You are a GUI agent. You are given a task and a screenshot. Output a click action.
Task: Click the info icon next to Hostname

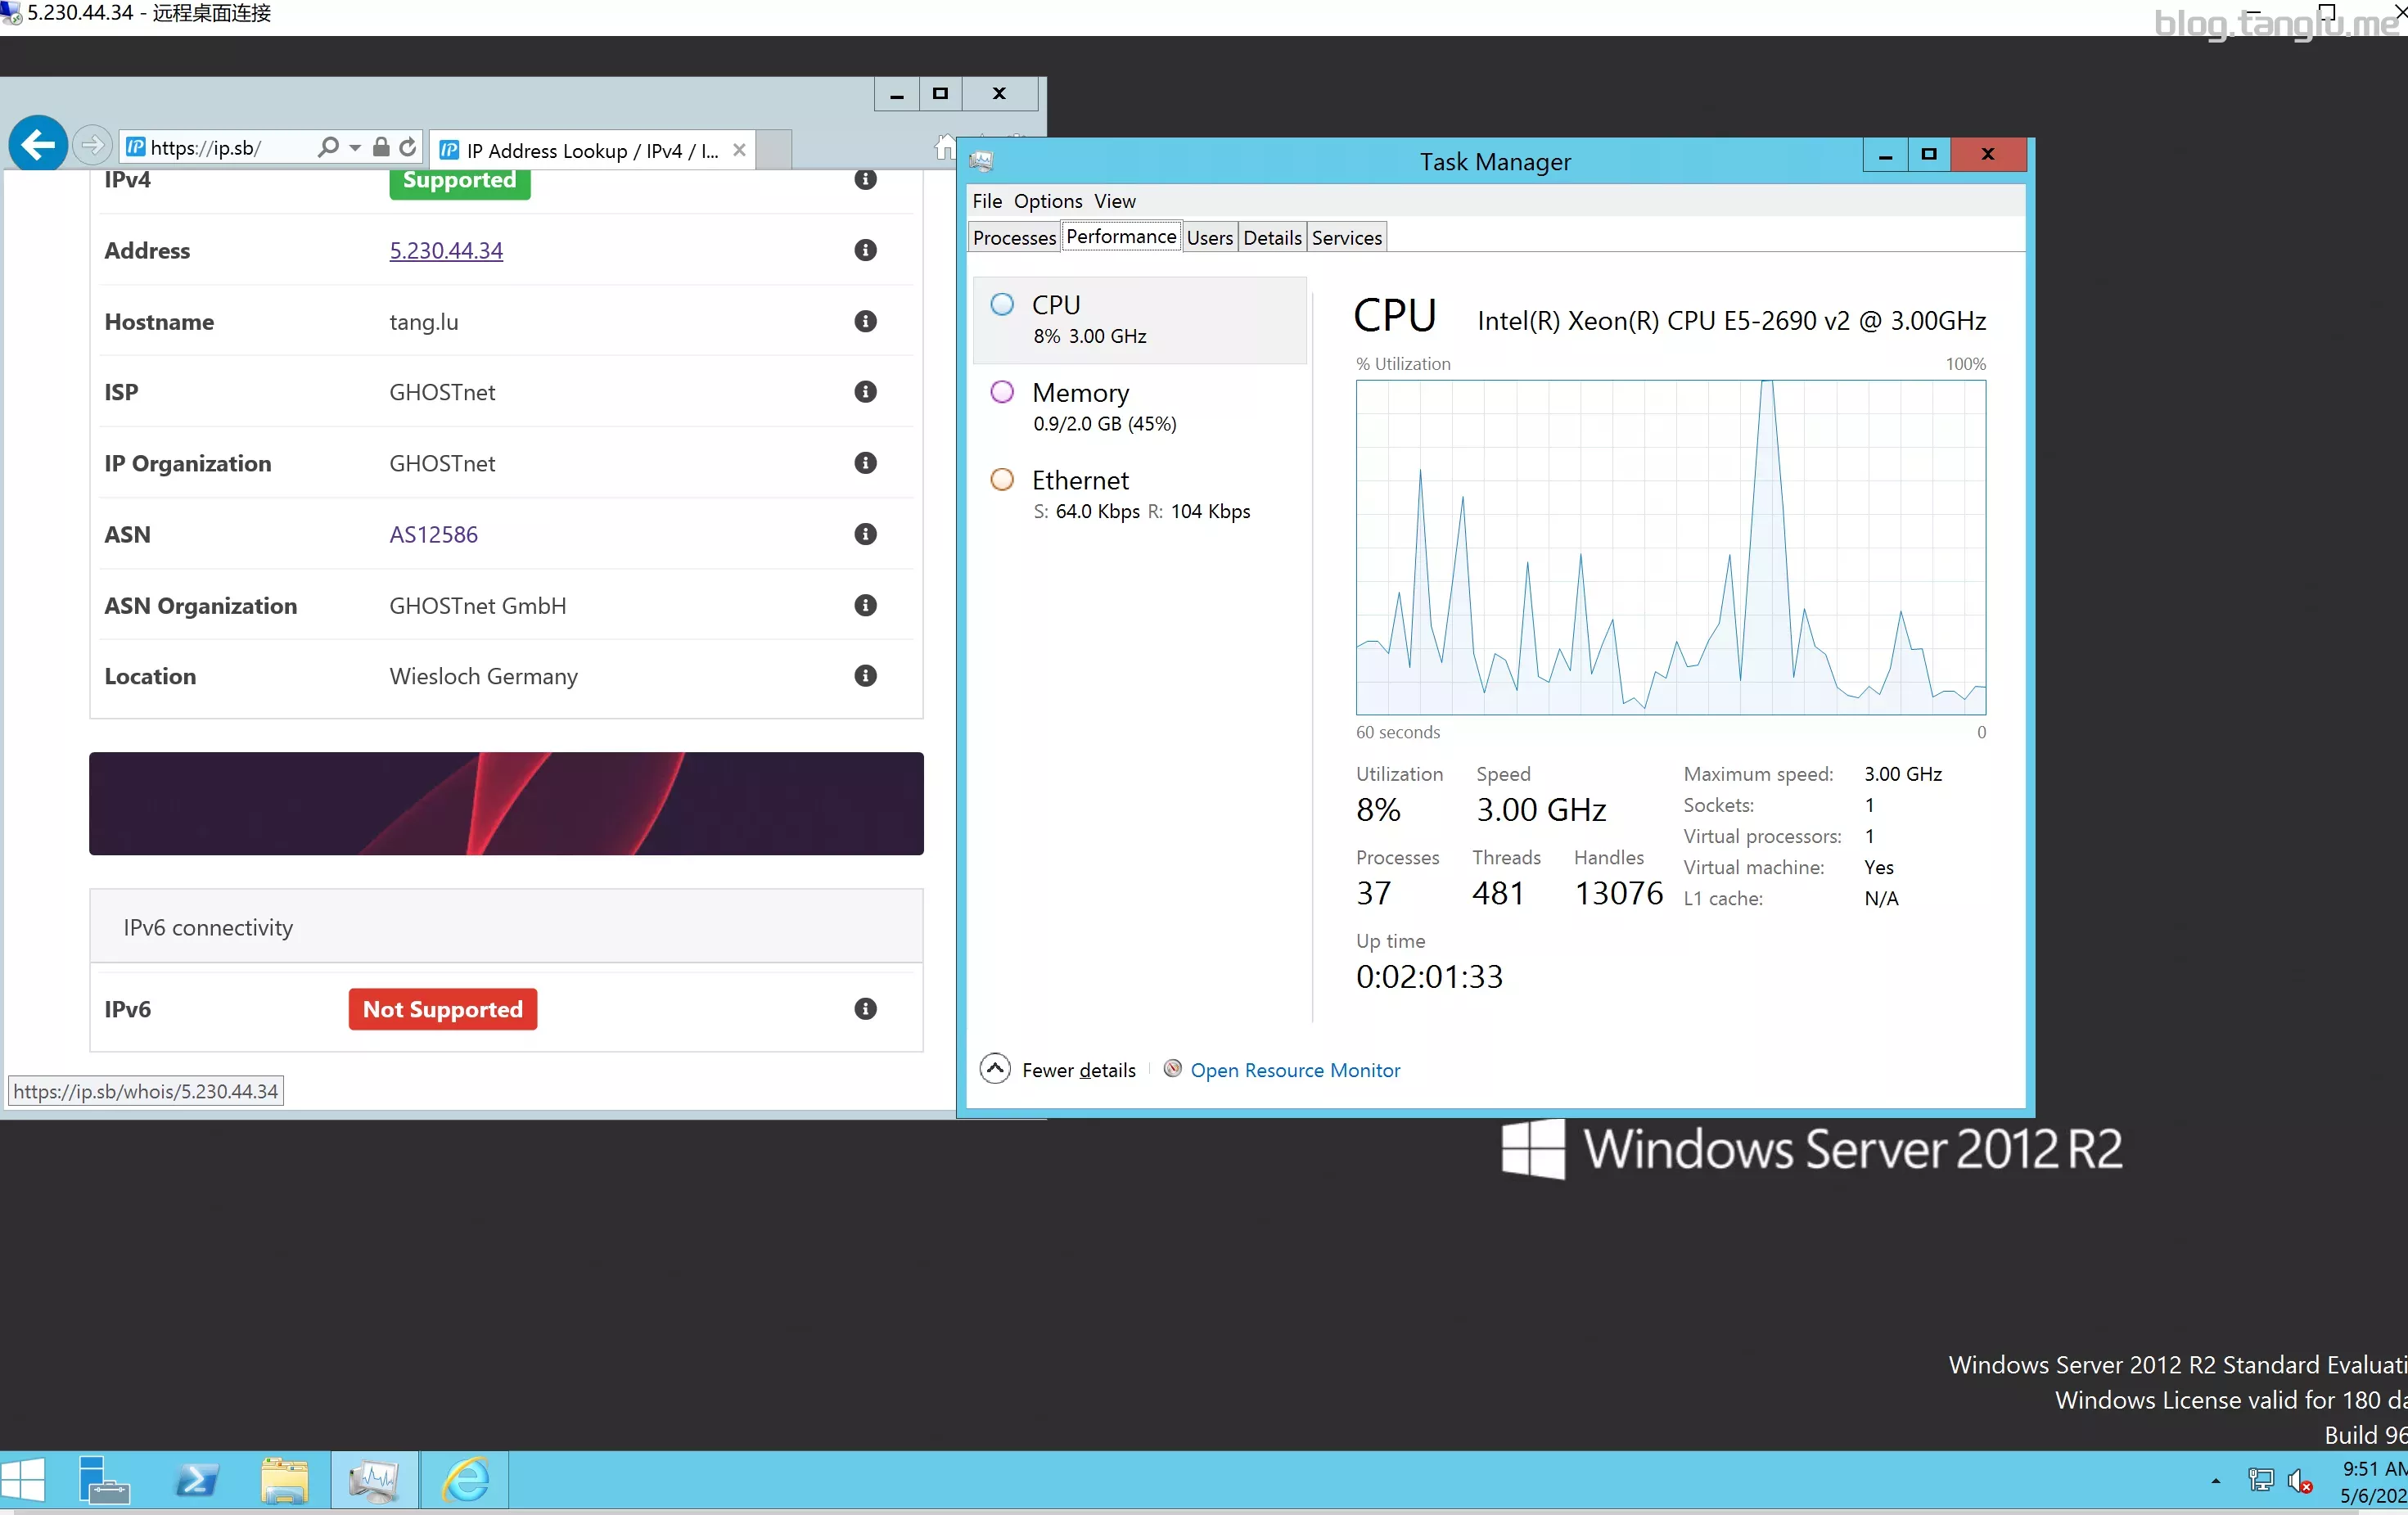[865, 321]
